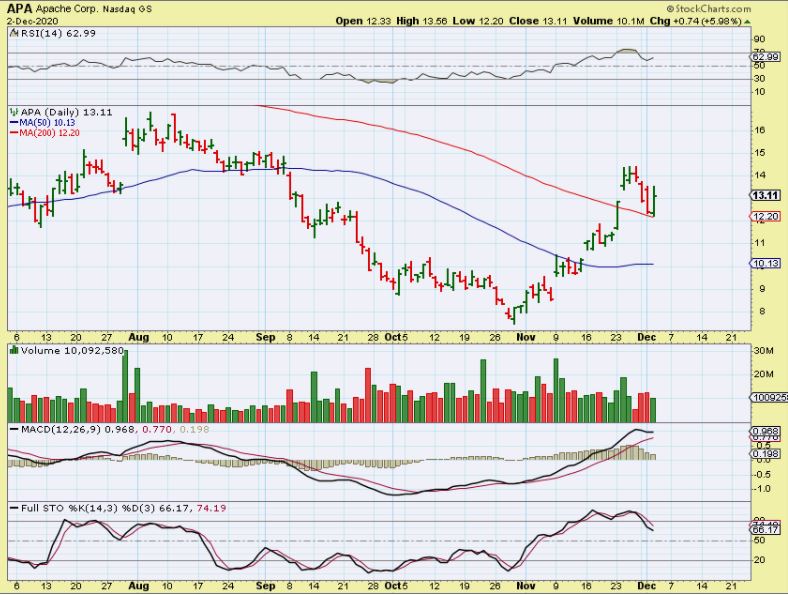Click the red 12.20 tag on right axis
Viewport: 788px width, 595px height.
(x=765, y=217)
